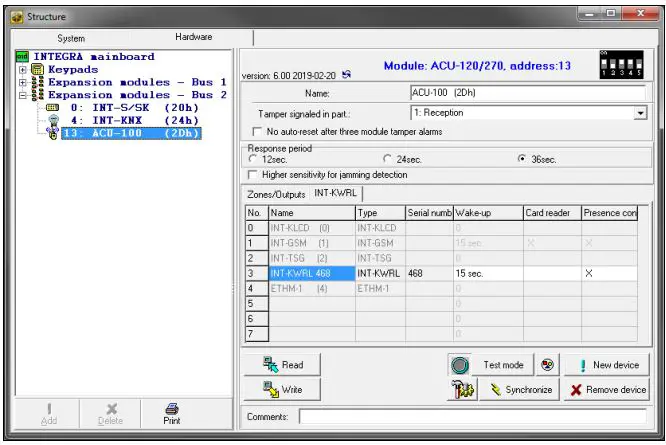Click the colored palette icon beside Test mode
666x445 pixels.
click(547, 365)
